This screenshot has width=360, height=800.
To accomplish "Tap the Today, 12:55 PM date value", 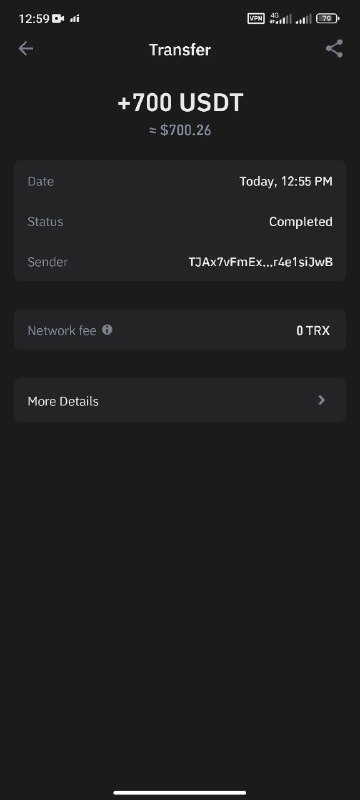I will click(x=286, y=182).
